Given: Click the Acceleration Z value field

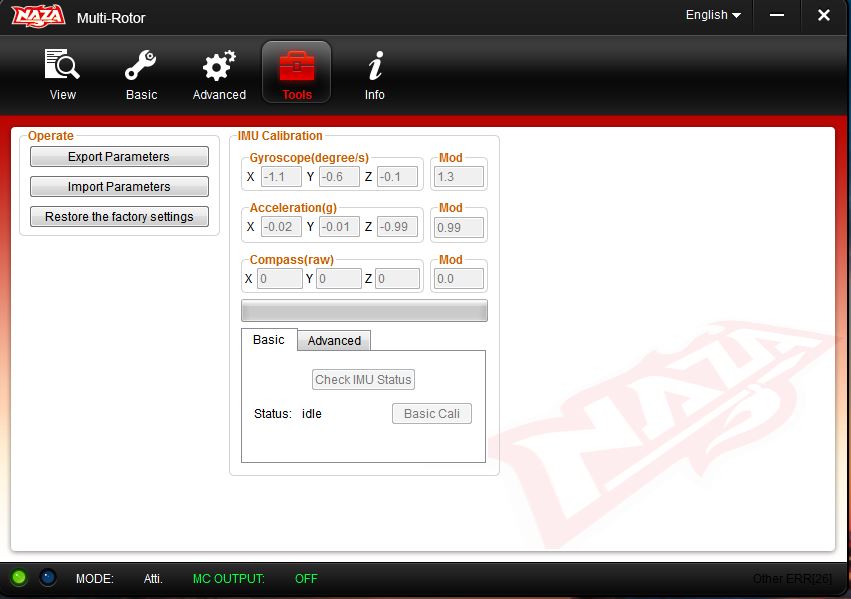Looking at the screenshot, I should (397, 227).
